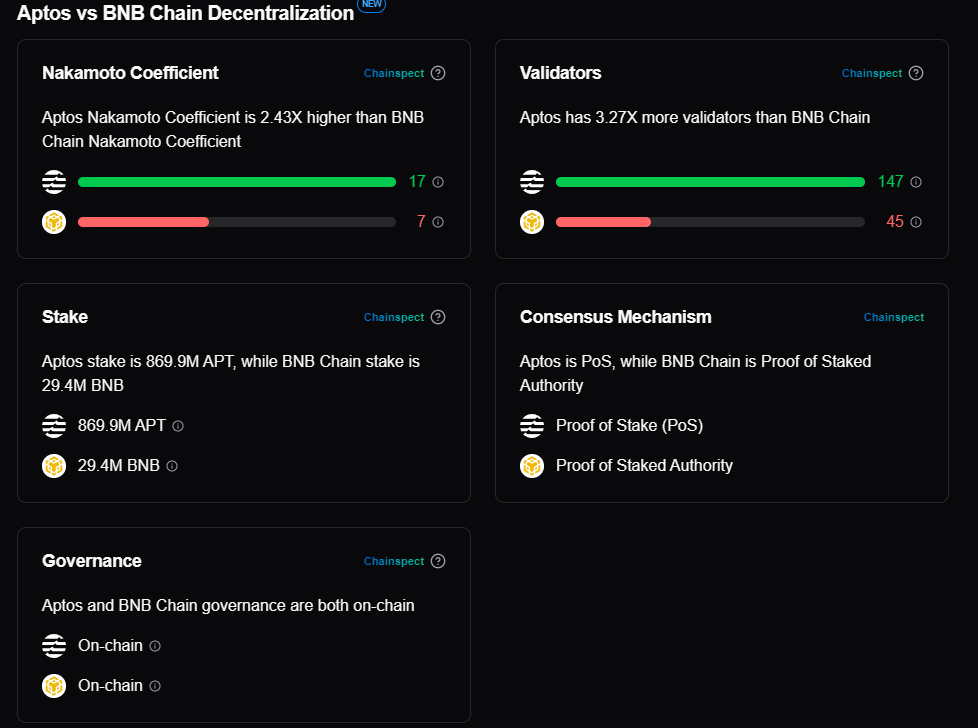Click BNB Chain On-chain governance label
978x728 pixels.
[x=110, y=686]
